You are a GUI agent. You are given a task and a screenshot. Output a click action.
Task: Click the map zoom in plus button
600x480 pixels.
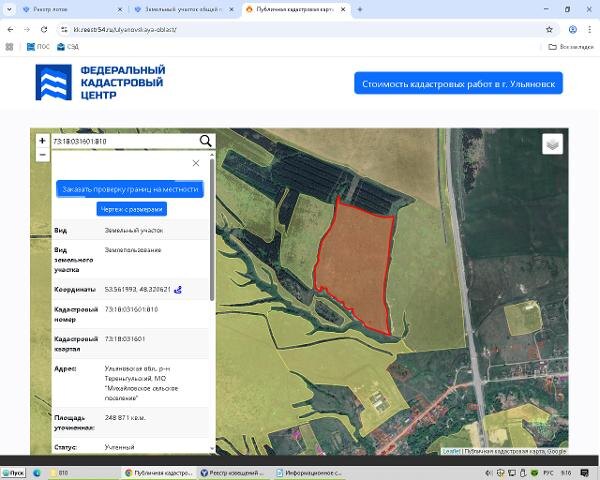[x=42, y=141]
